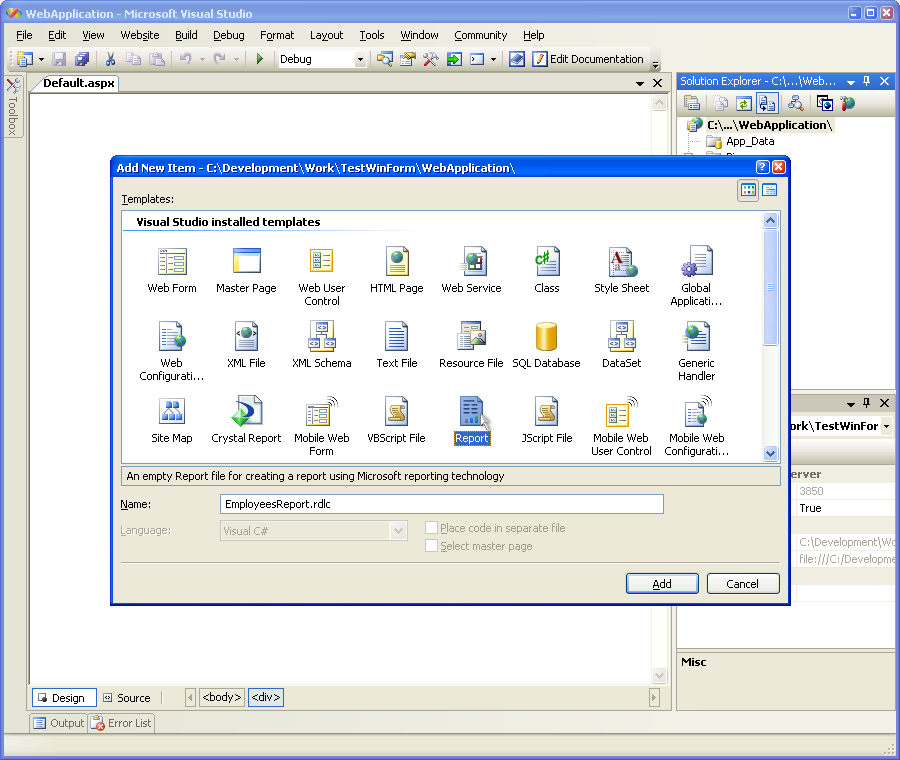Screen dimensions: 900x760
Task: Open the Language Visual C# dropdown
Action: pos(398,530)
